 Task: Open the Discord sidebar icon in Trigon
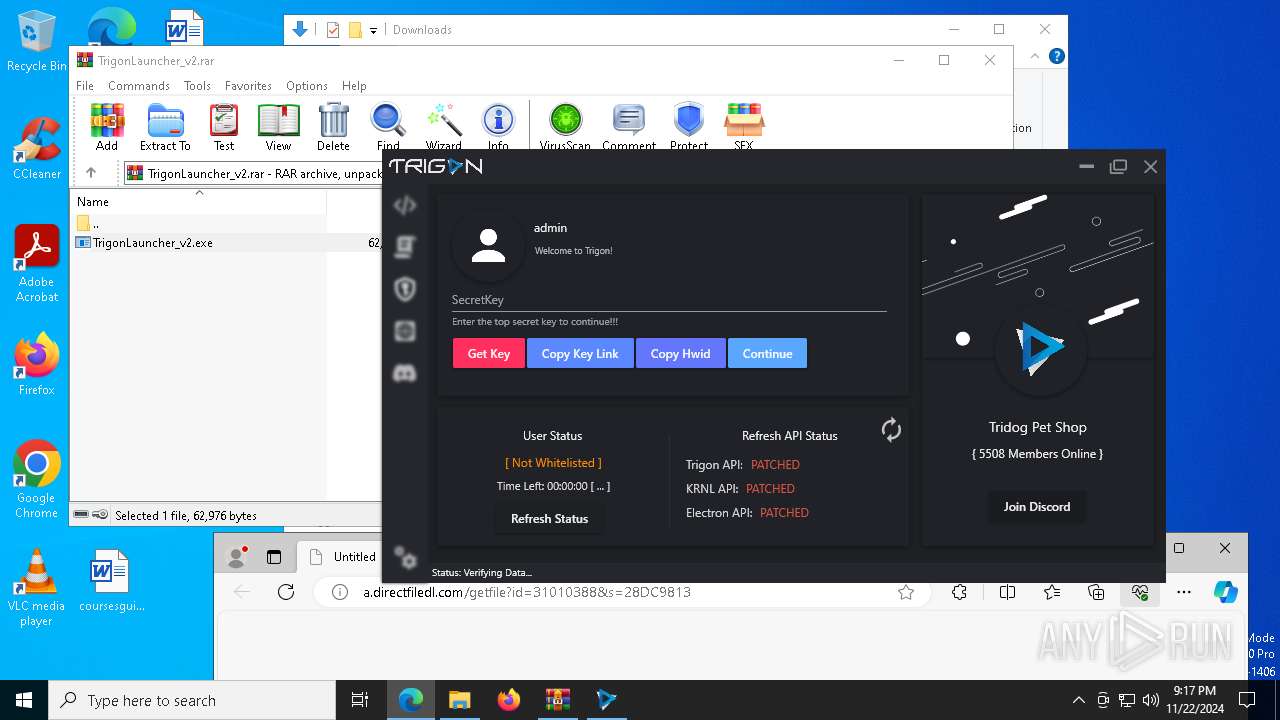[405, 373]
